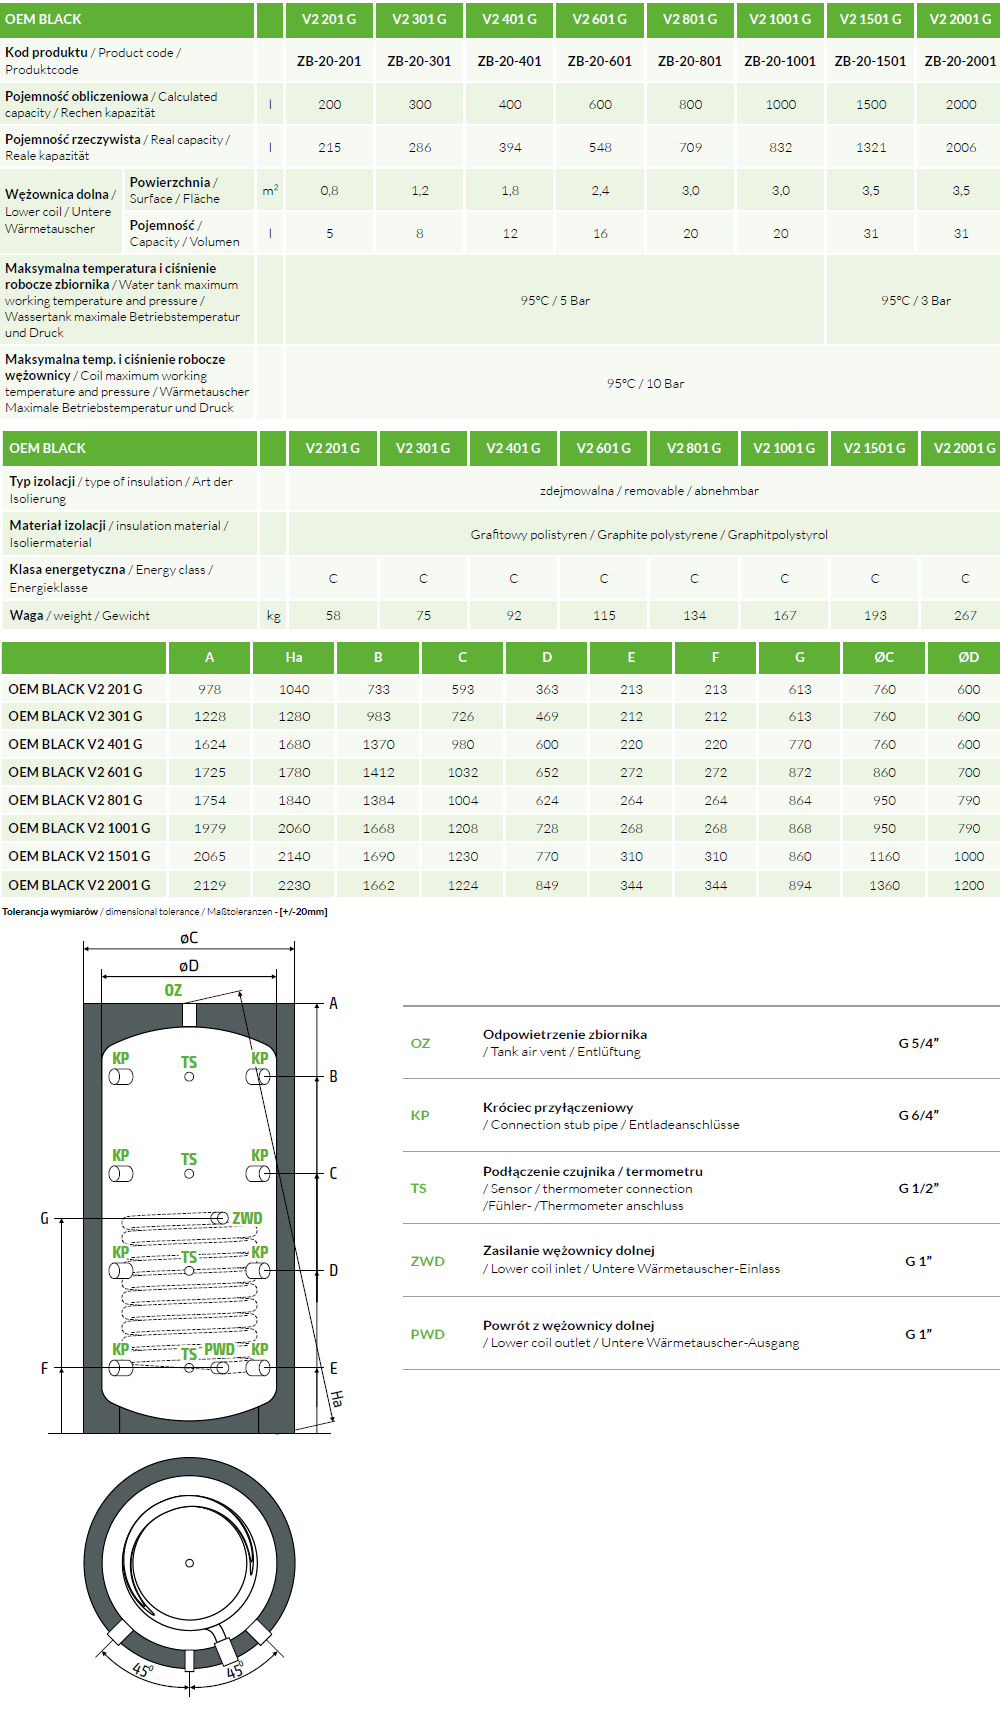Click 'Odpowietrzenie zbiornika' legend description
The image size is (1000, 1722).
[565, 1034]
